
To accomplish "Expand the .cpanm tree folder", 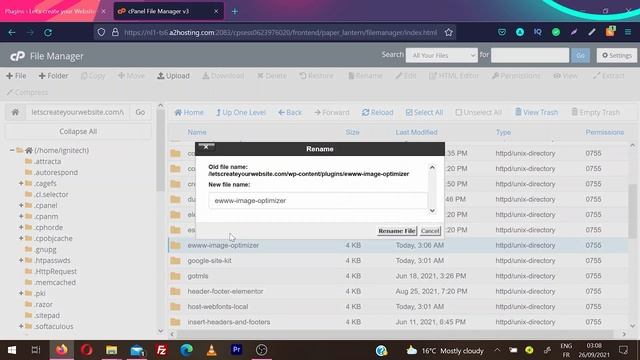I will click(21, 216).
